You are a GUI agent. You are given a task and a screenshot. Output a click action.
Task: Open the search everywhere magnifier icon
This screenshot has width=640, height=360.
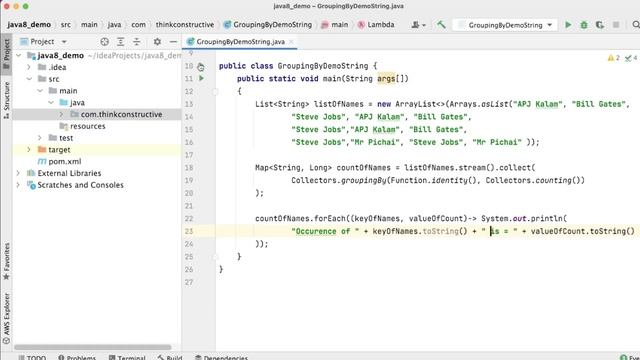click(636, 25)
